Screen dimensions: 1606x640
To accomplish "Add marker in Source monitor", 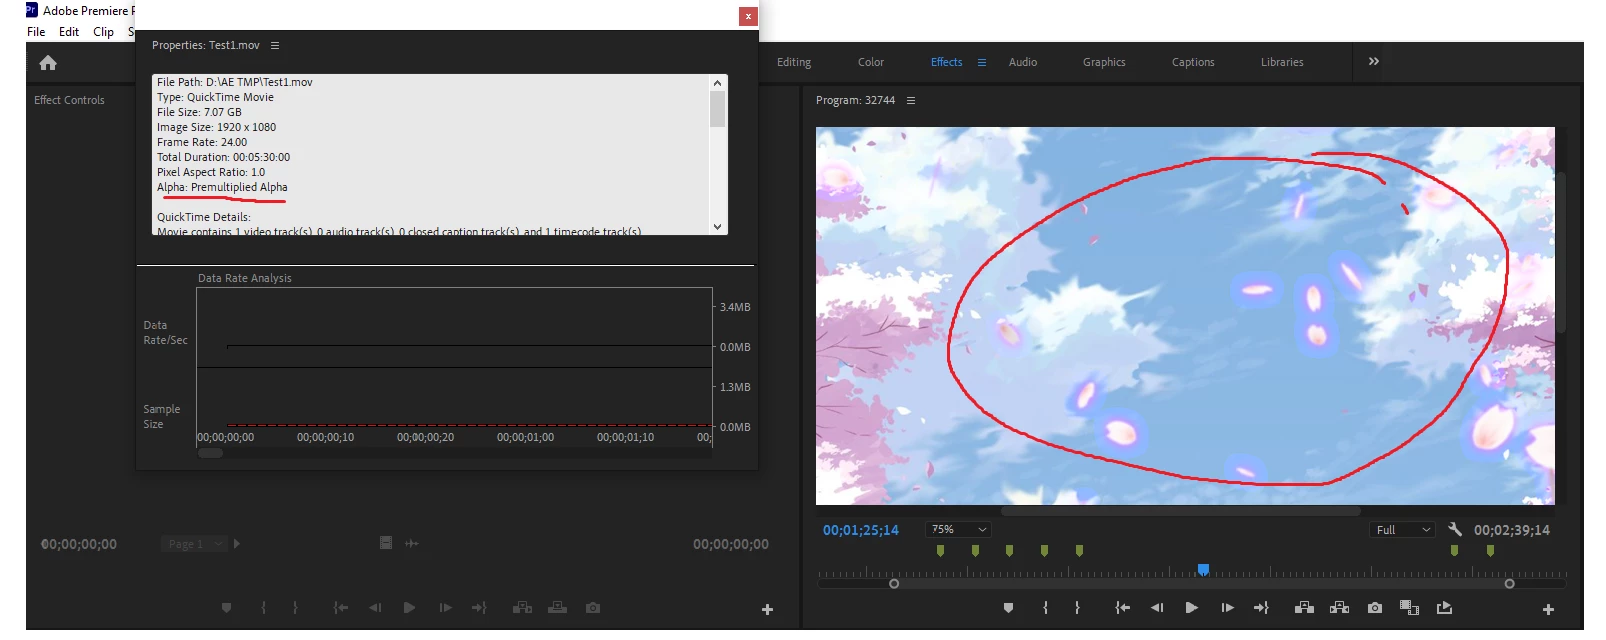I will pos(226,607).
